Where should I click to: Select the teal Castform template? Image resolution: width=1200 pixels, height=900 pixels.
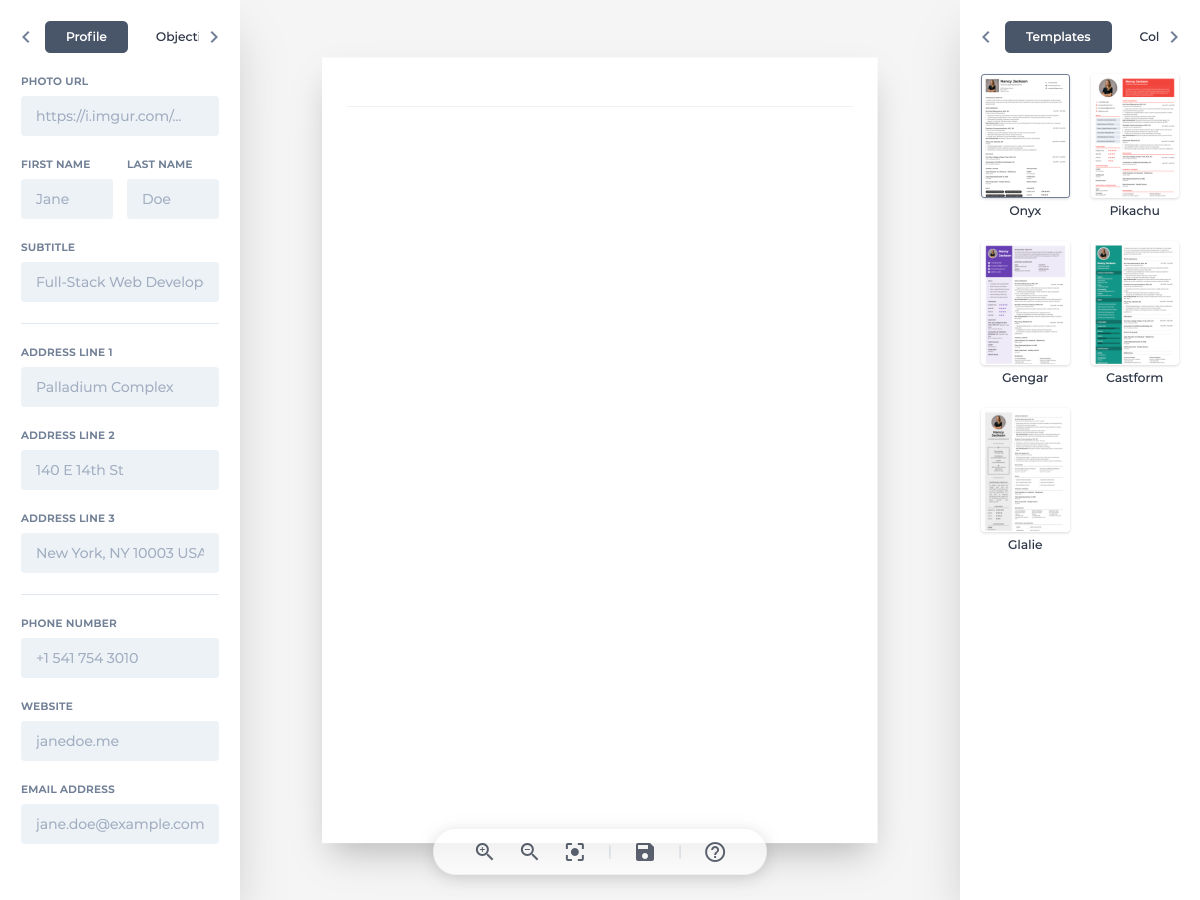pyautogui.click(x=1134, y=303)
